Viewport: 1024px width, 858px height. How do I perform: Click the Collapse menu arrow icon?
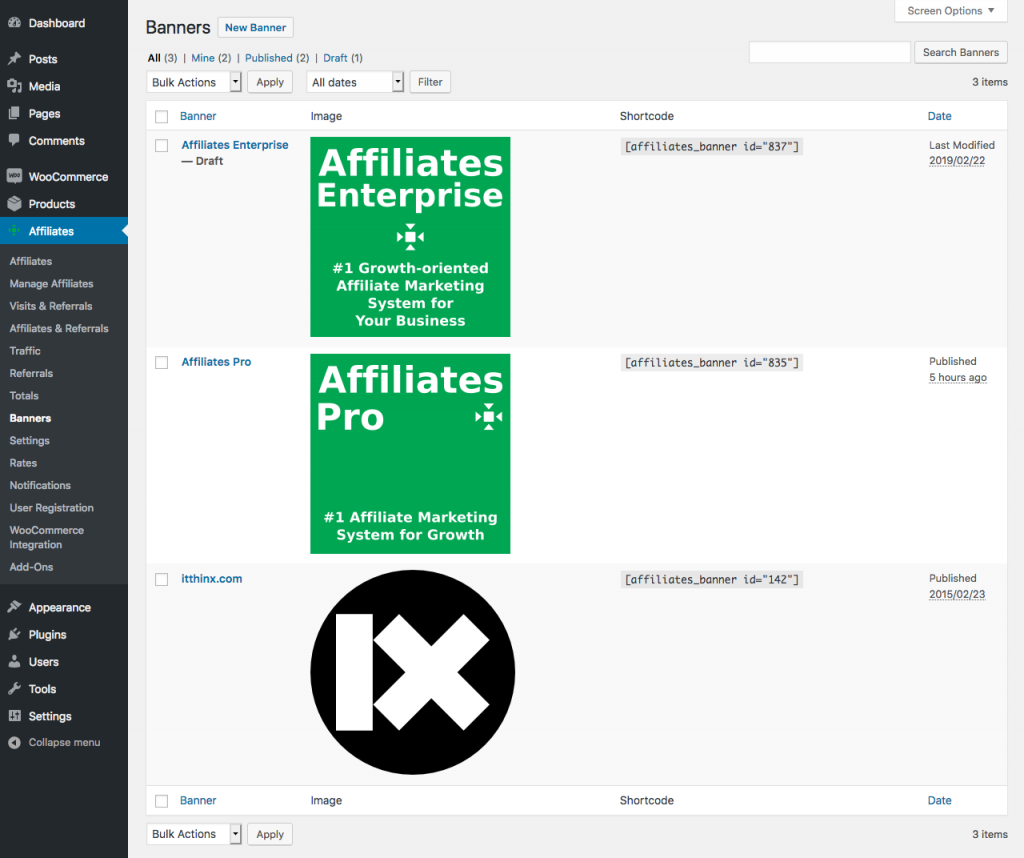[14, 742]
